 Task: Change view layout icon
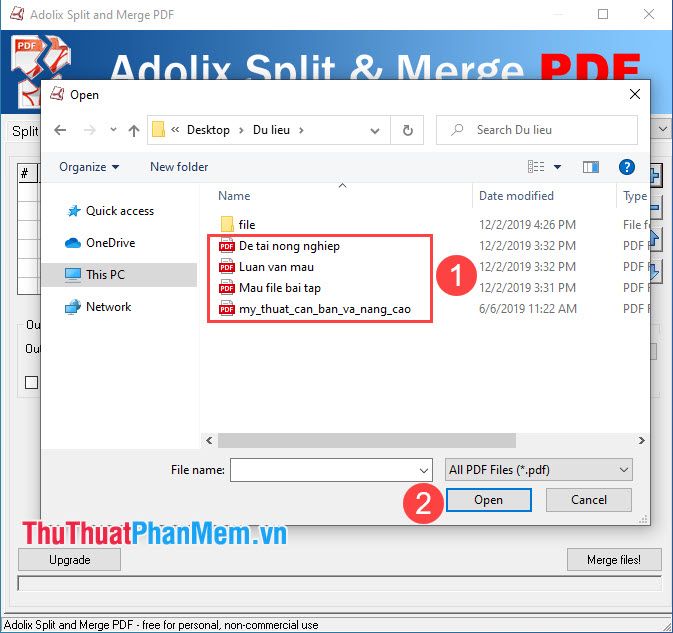tap(536, 167)
